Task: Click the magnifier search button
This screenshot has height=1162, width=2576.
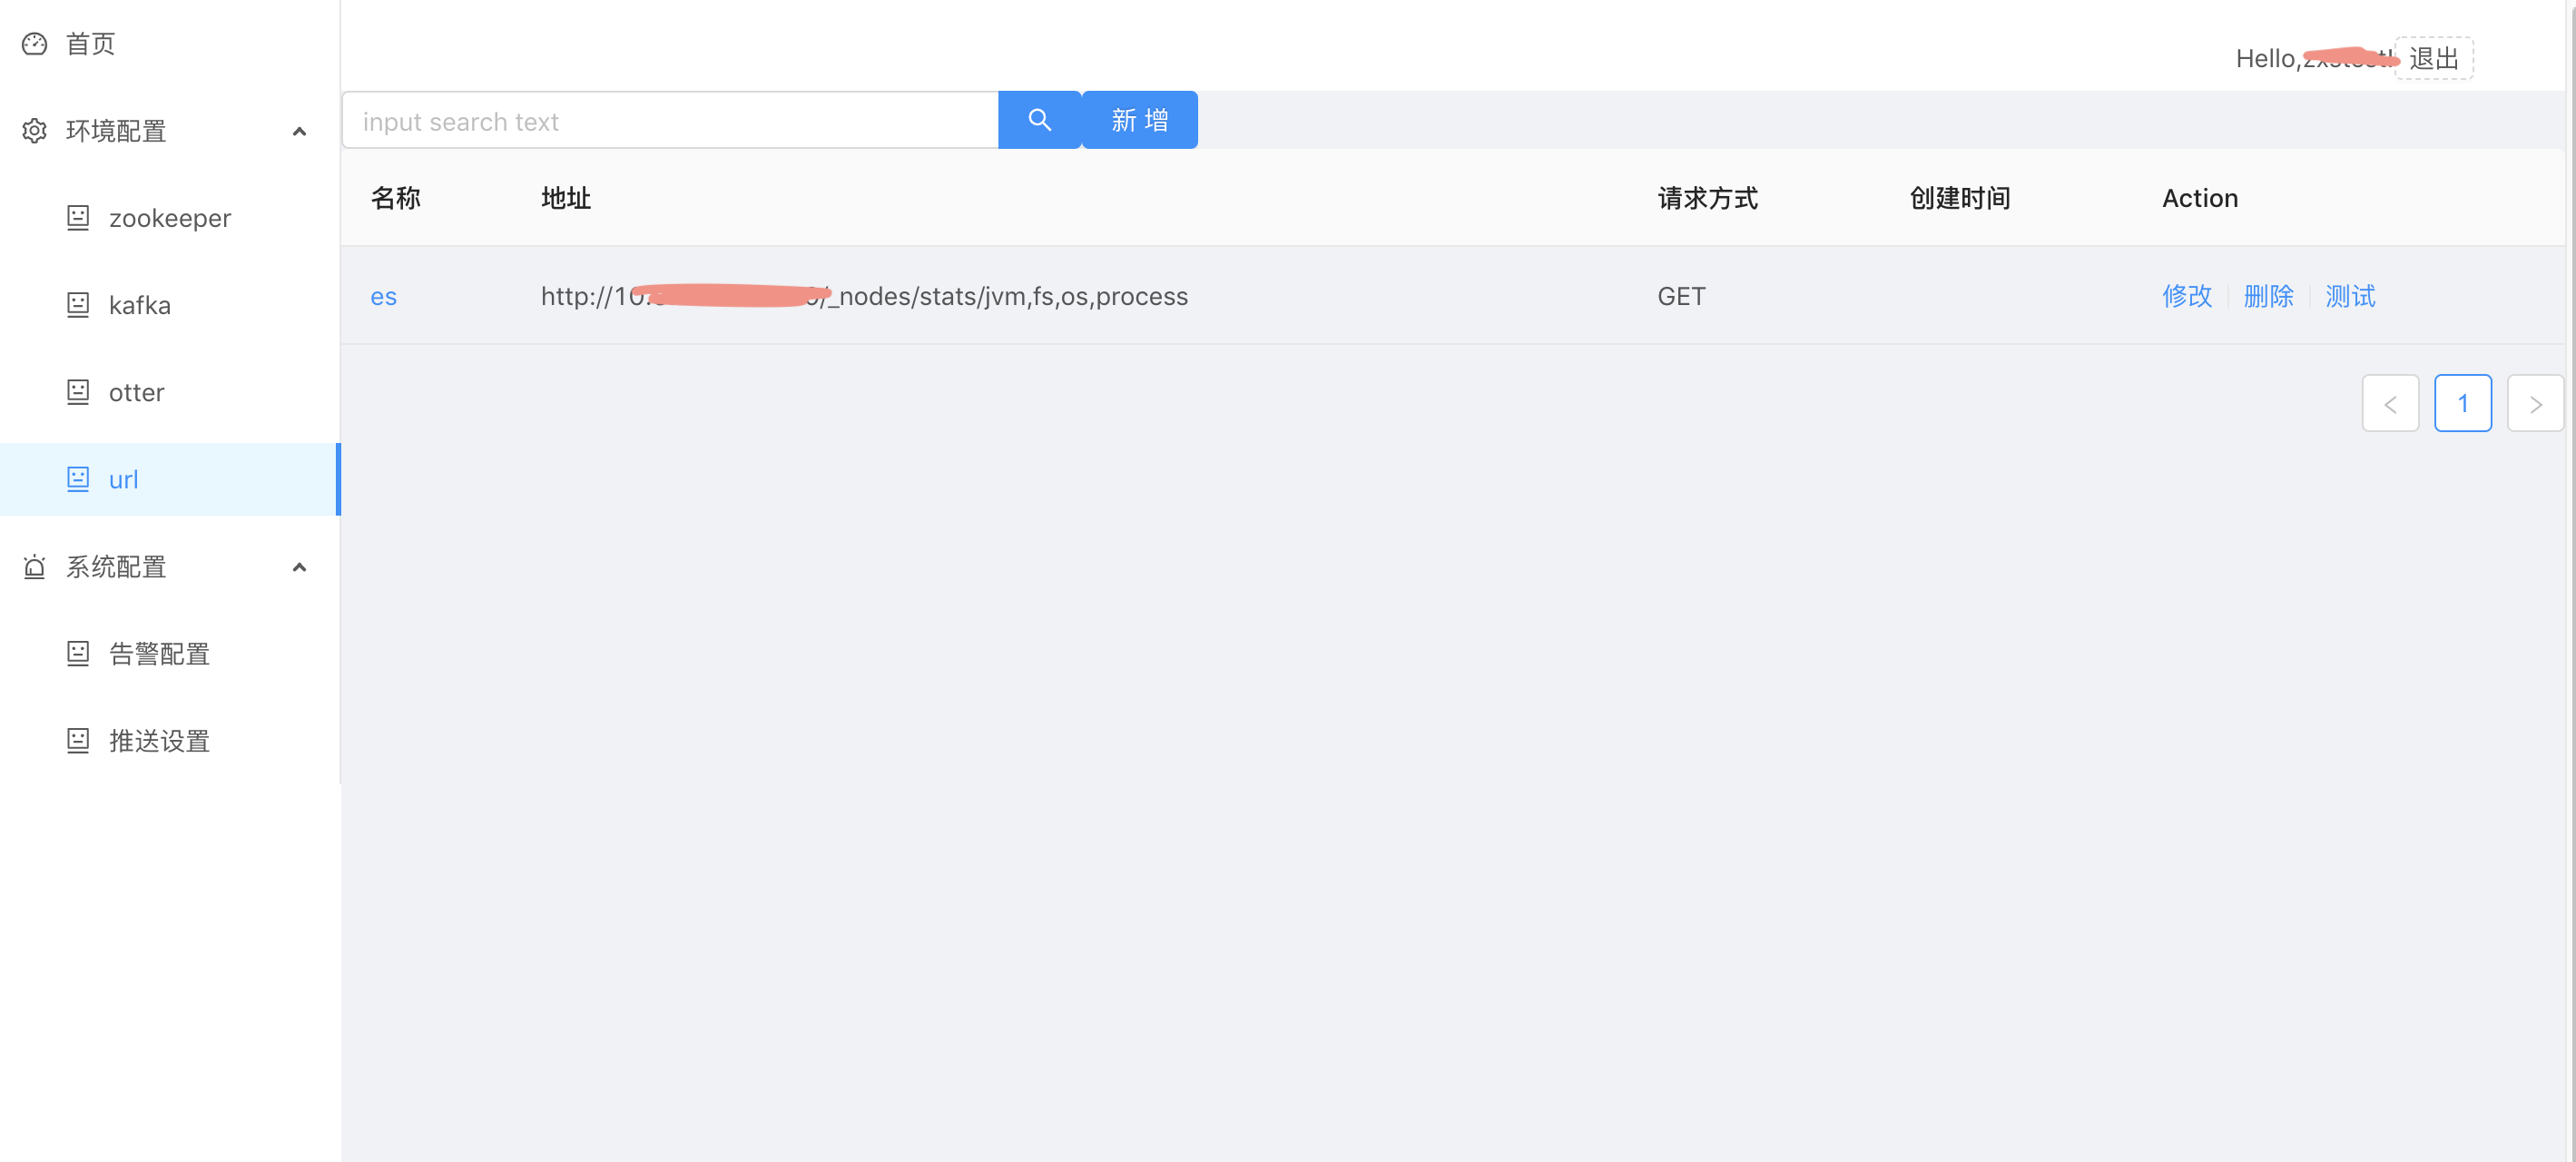Action: coord(1039,120)
